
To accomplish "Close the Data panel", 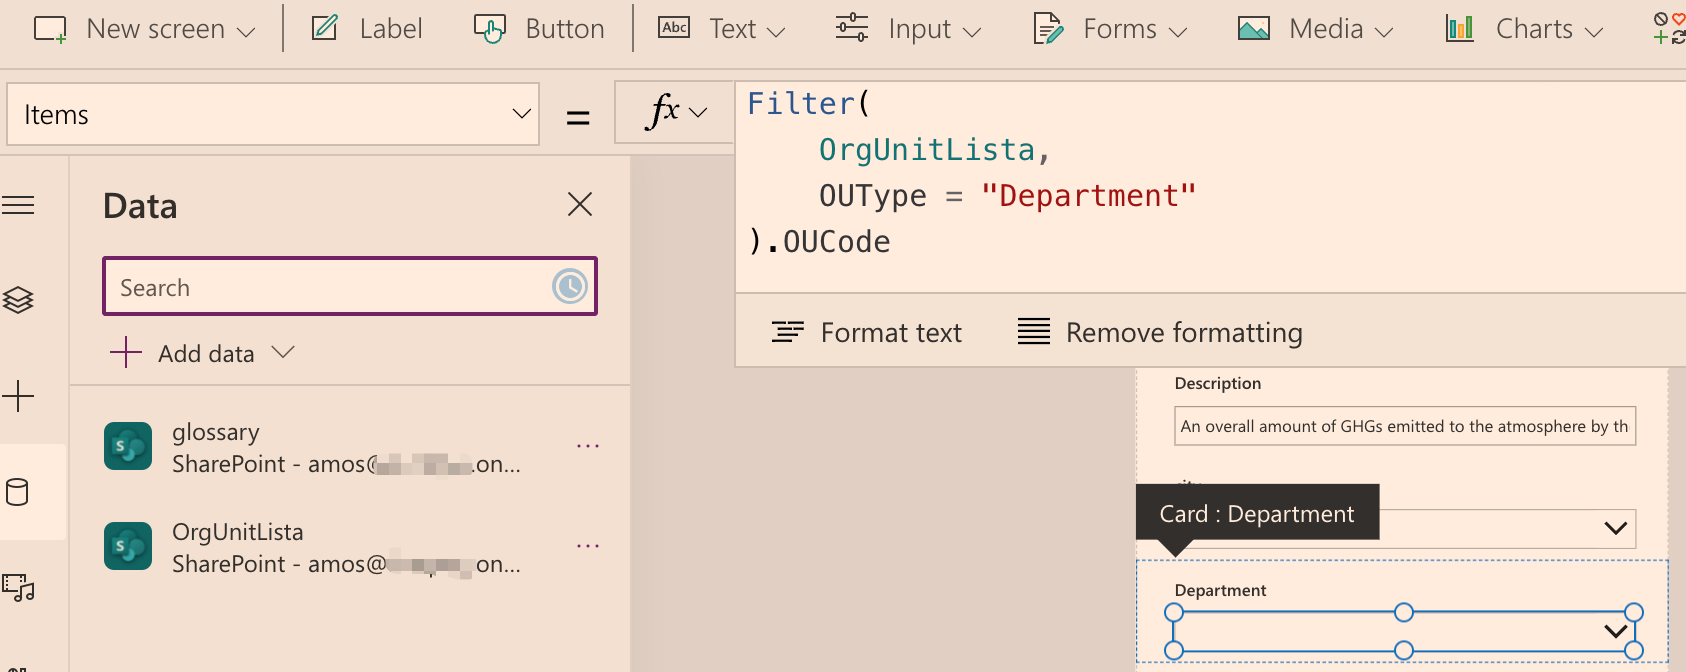I will [580, 204].
